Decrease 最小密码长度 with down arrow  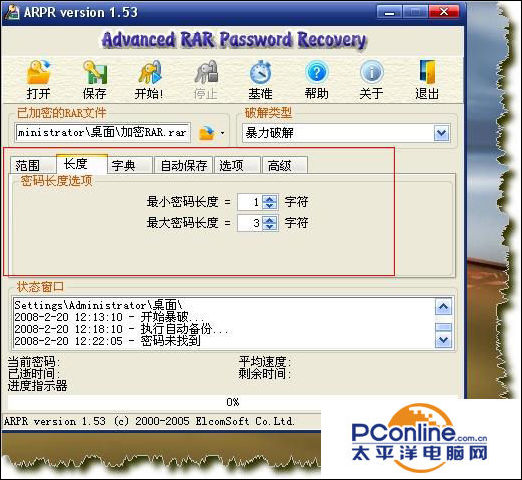click(270, 206)
